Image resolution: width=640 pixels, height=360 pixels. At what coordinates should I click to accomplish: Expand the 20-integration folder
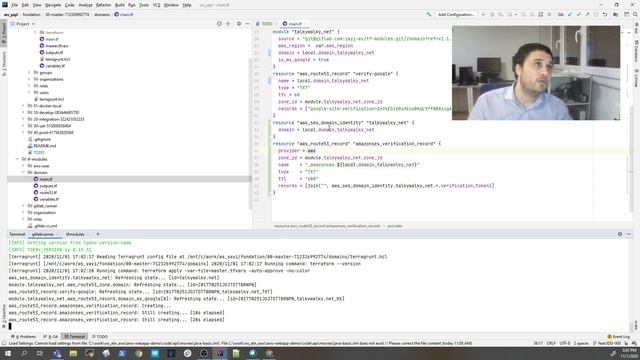pyautogui.click(x=23, y=119)
